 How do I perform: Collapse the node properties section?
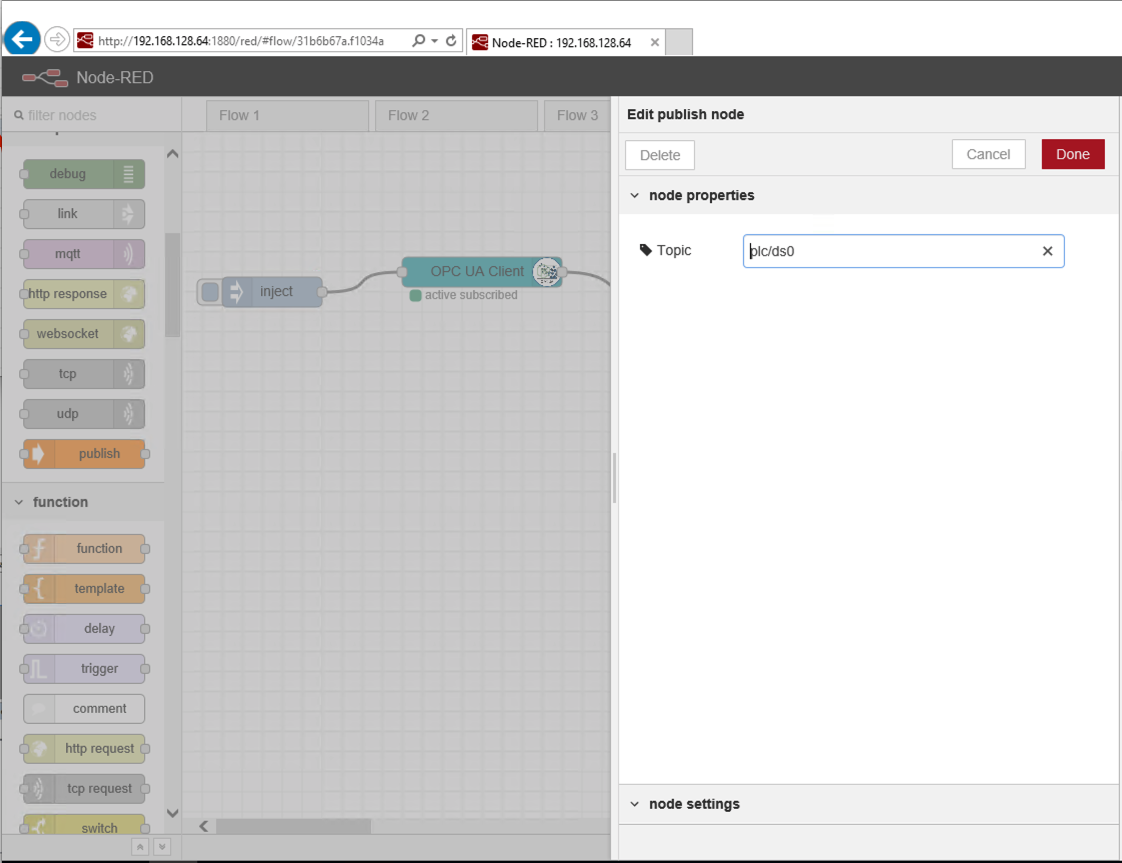point(635,195)
